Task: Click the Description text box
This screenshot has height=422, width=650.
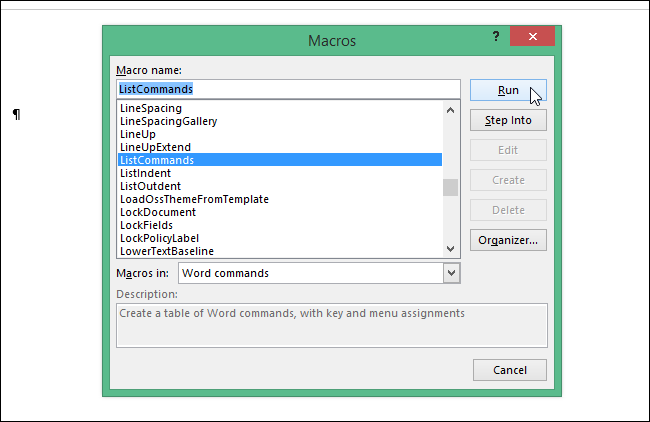Action: point(332,325)
